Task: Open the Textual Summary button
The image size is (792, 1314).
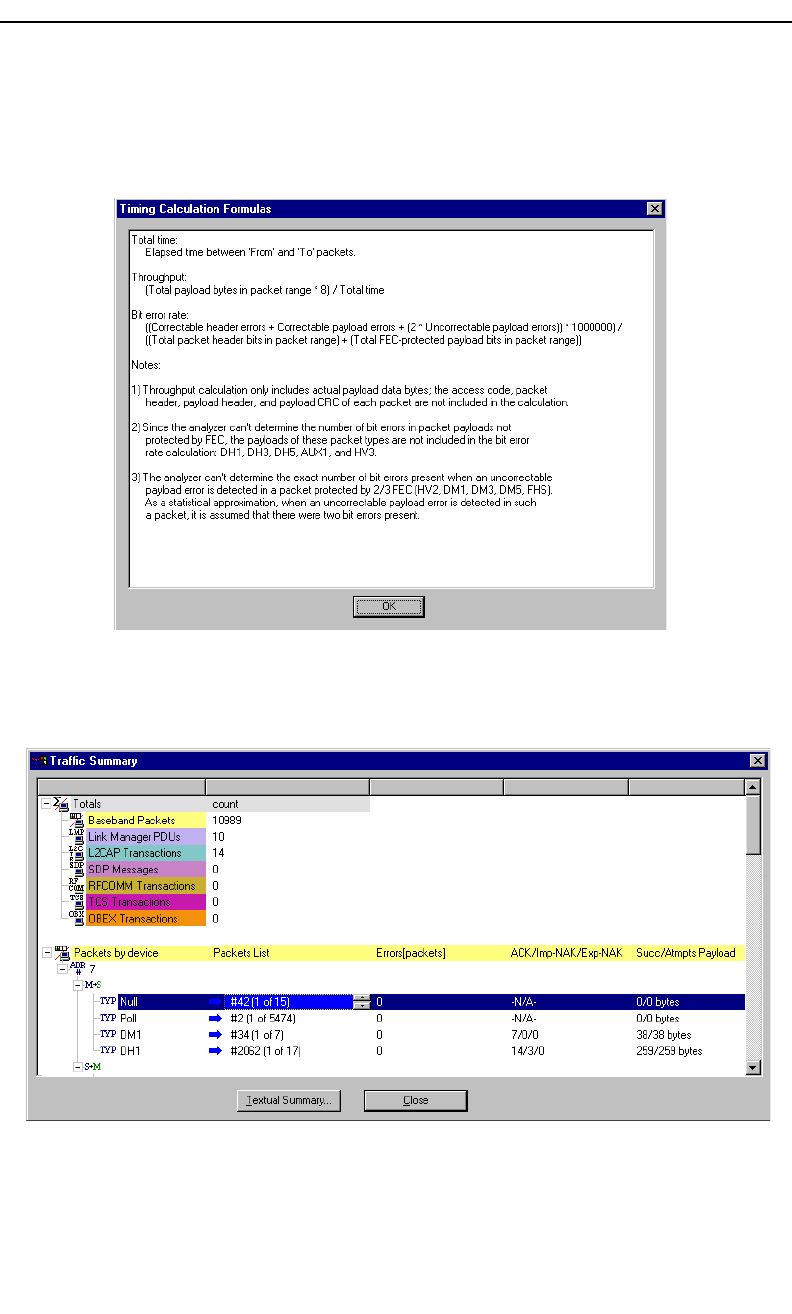Action: coord(290,1100)
